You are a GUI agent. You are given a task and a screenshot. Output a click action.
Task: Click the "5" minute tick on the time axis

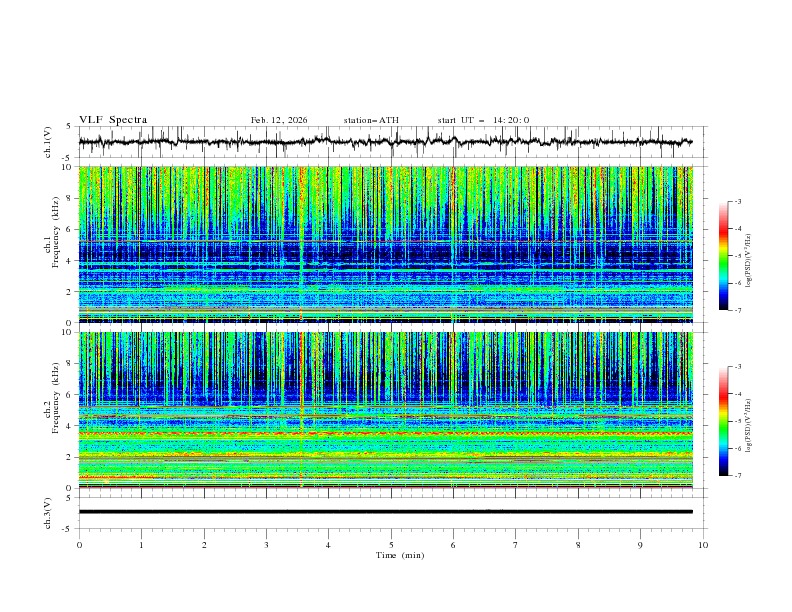391,545
